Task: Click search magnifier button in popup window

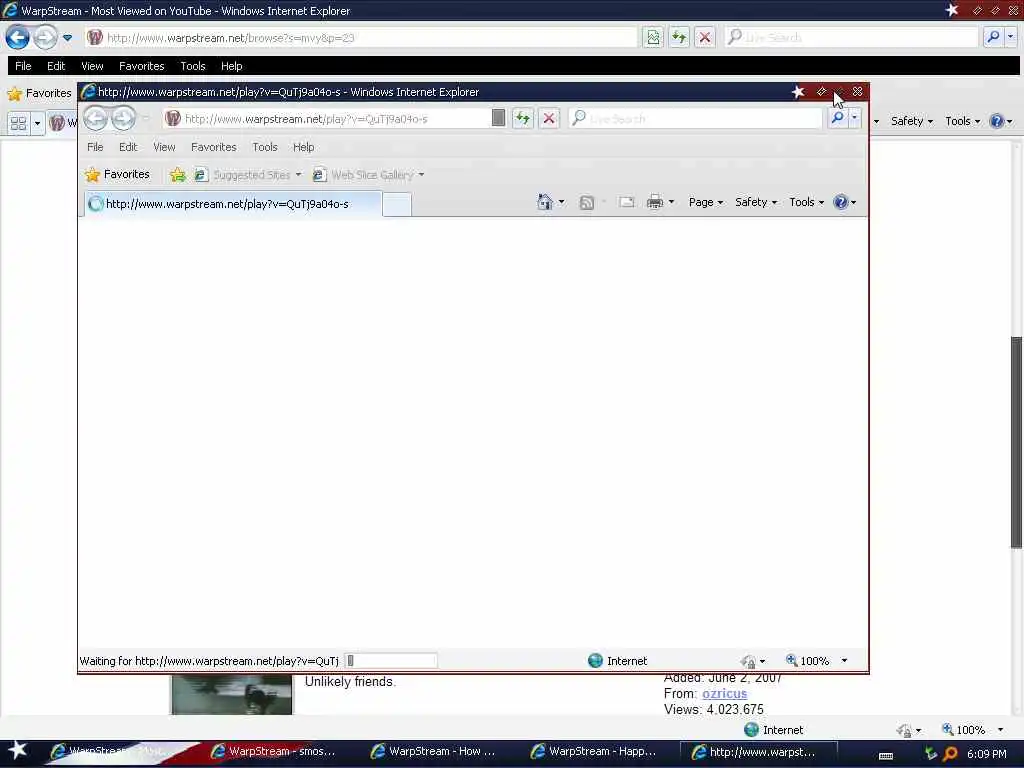Action: [837, 118]
